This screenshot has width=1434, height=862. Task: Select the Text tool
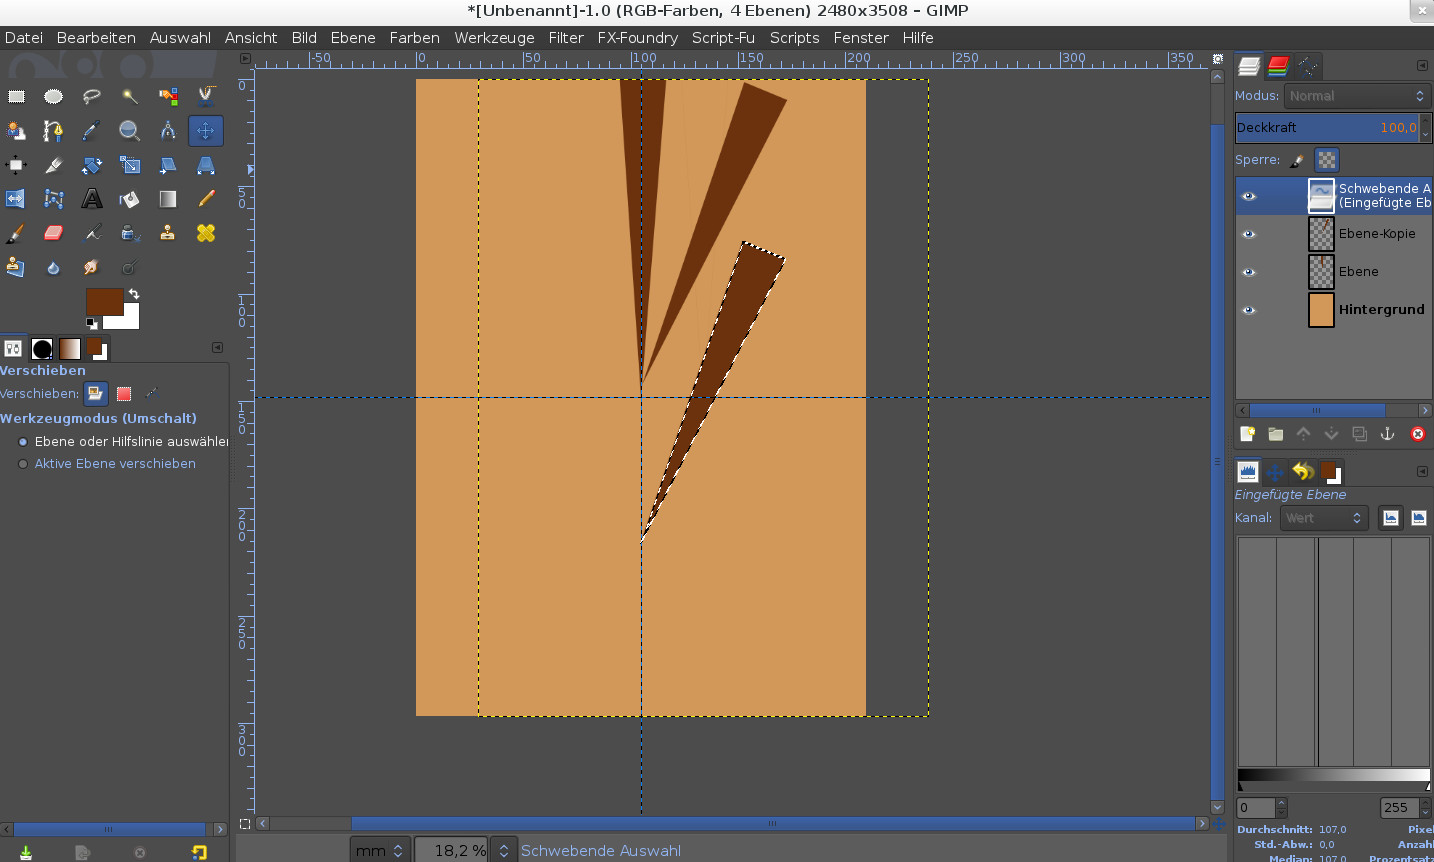pos(92,199)
